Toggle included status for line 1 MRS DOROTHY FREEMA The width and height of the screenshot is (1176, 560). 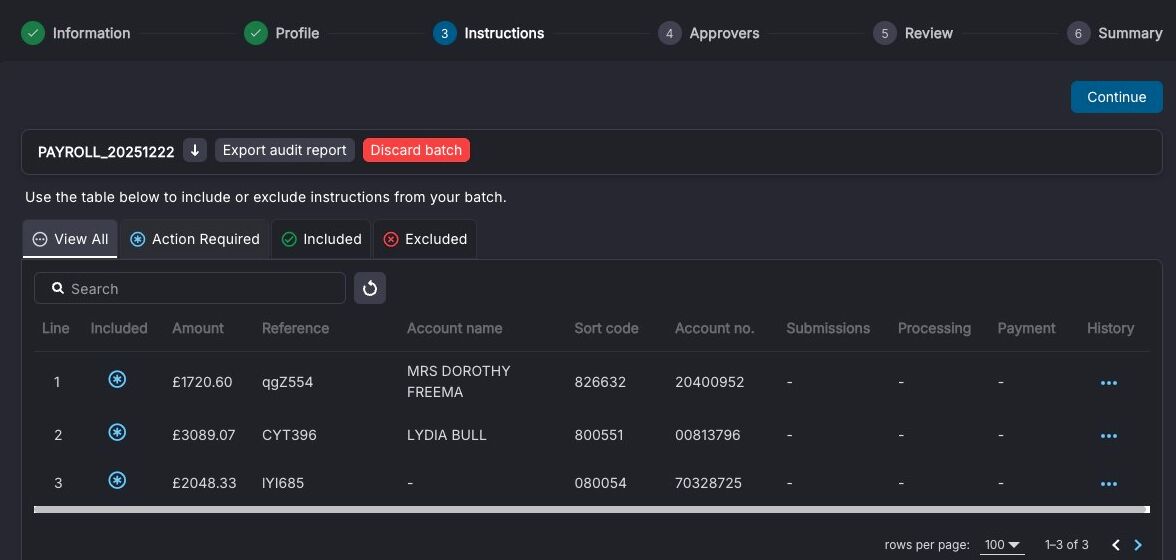click(x=117, y=379)
